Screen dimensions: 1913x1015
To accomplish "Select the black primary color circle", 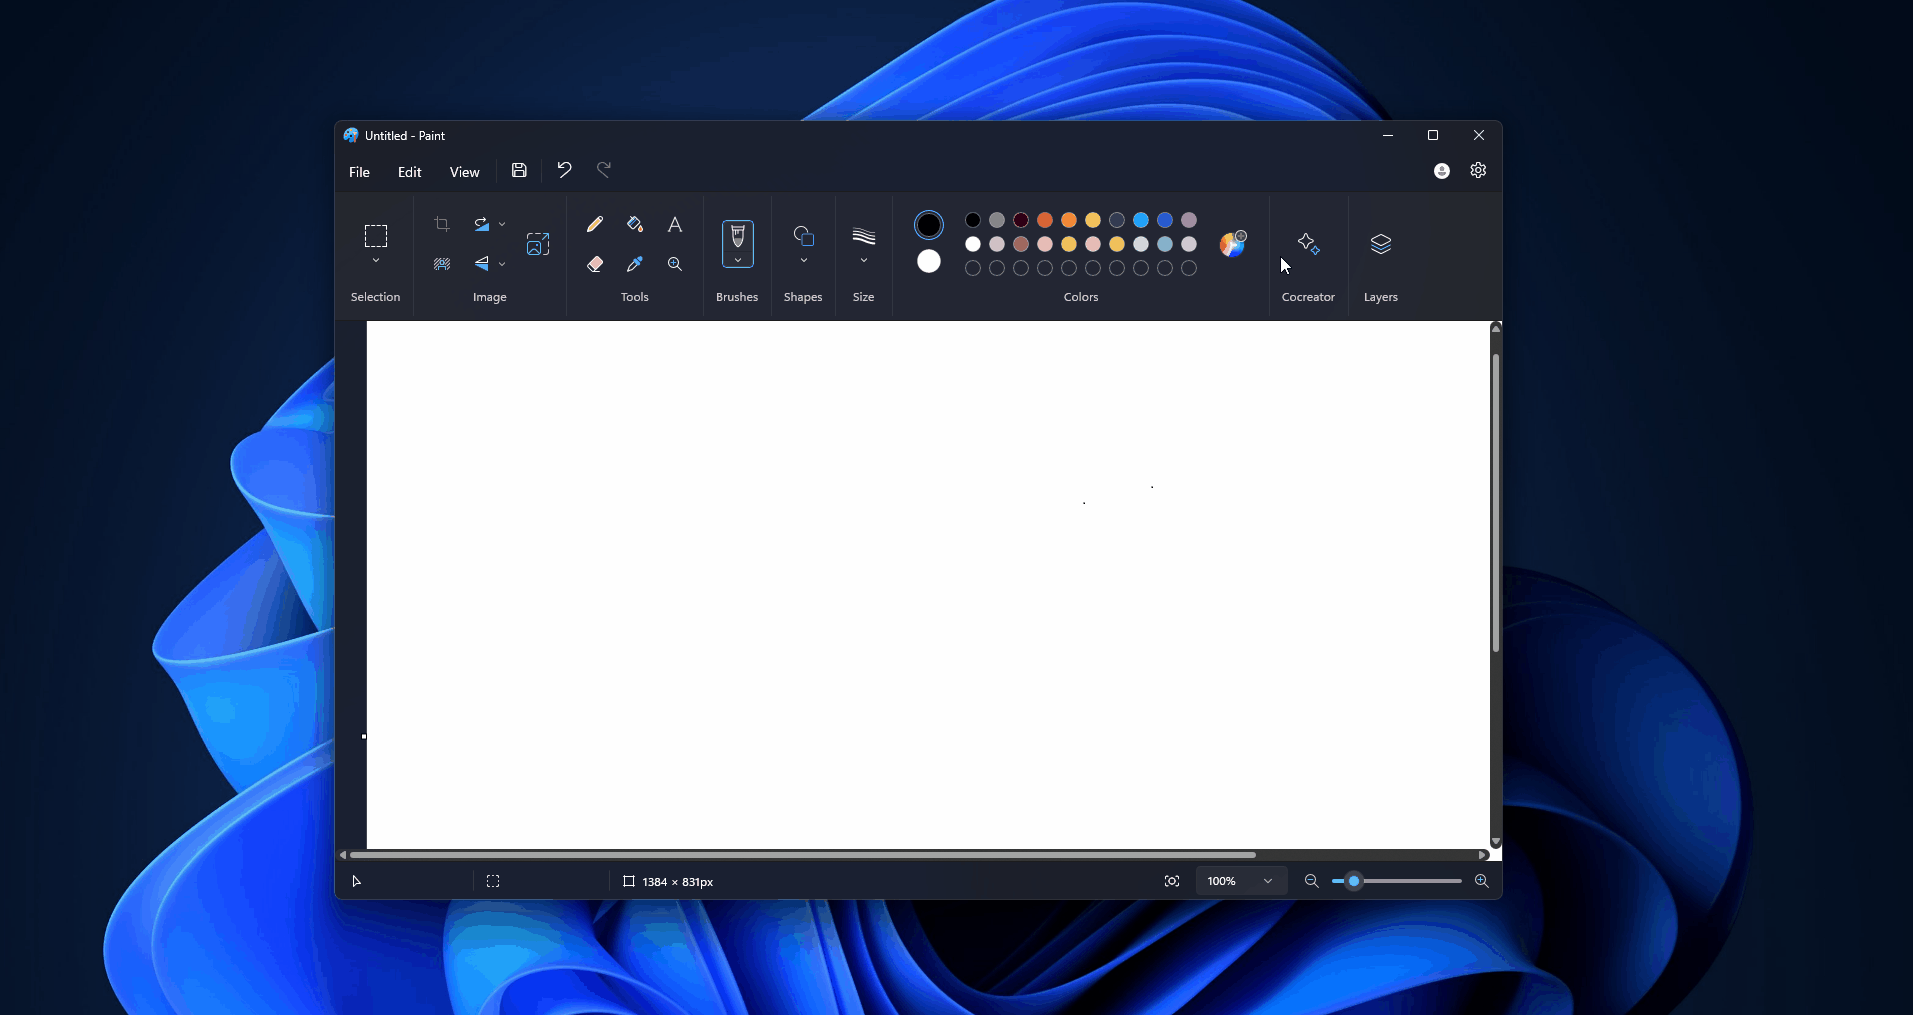I will 929,225.
